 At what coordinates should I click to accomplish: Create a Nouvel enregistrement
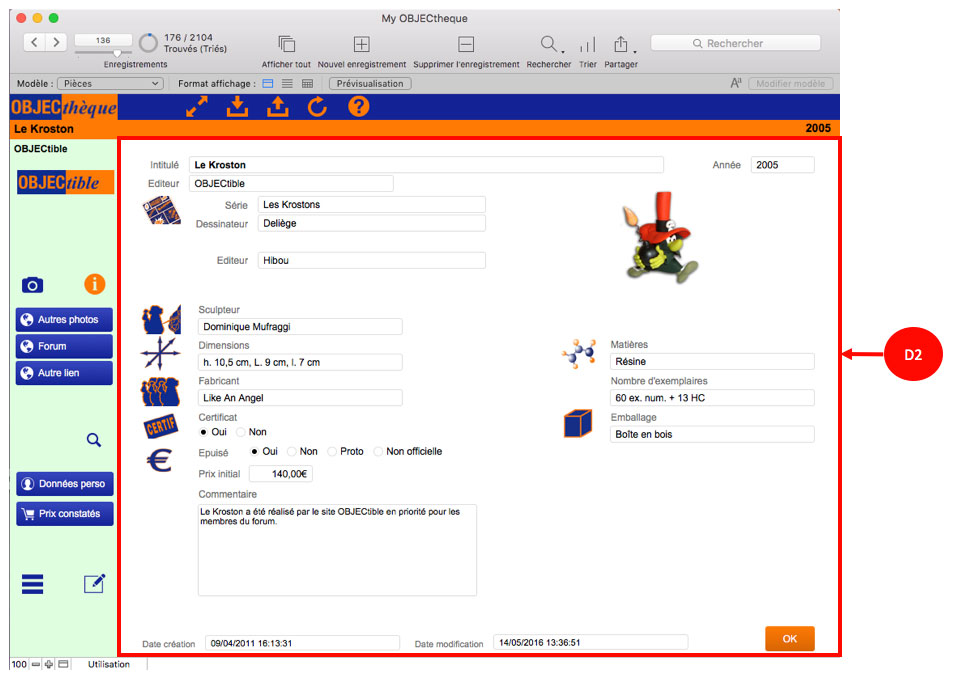362,44
